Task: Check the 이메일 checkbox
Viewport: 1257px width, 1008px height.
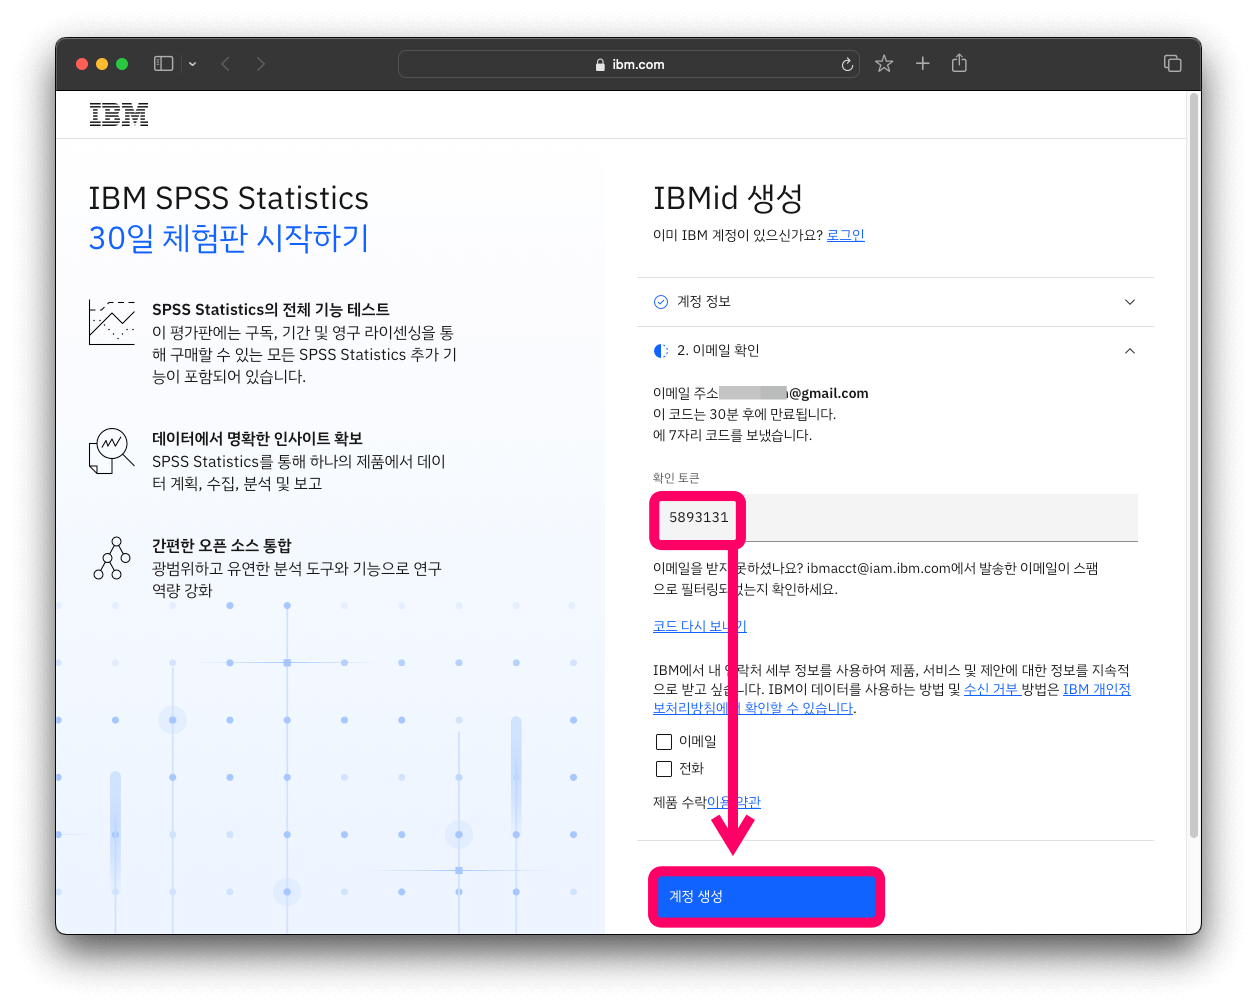Action: point(664,742)
